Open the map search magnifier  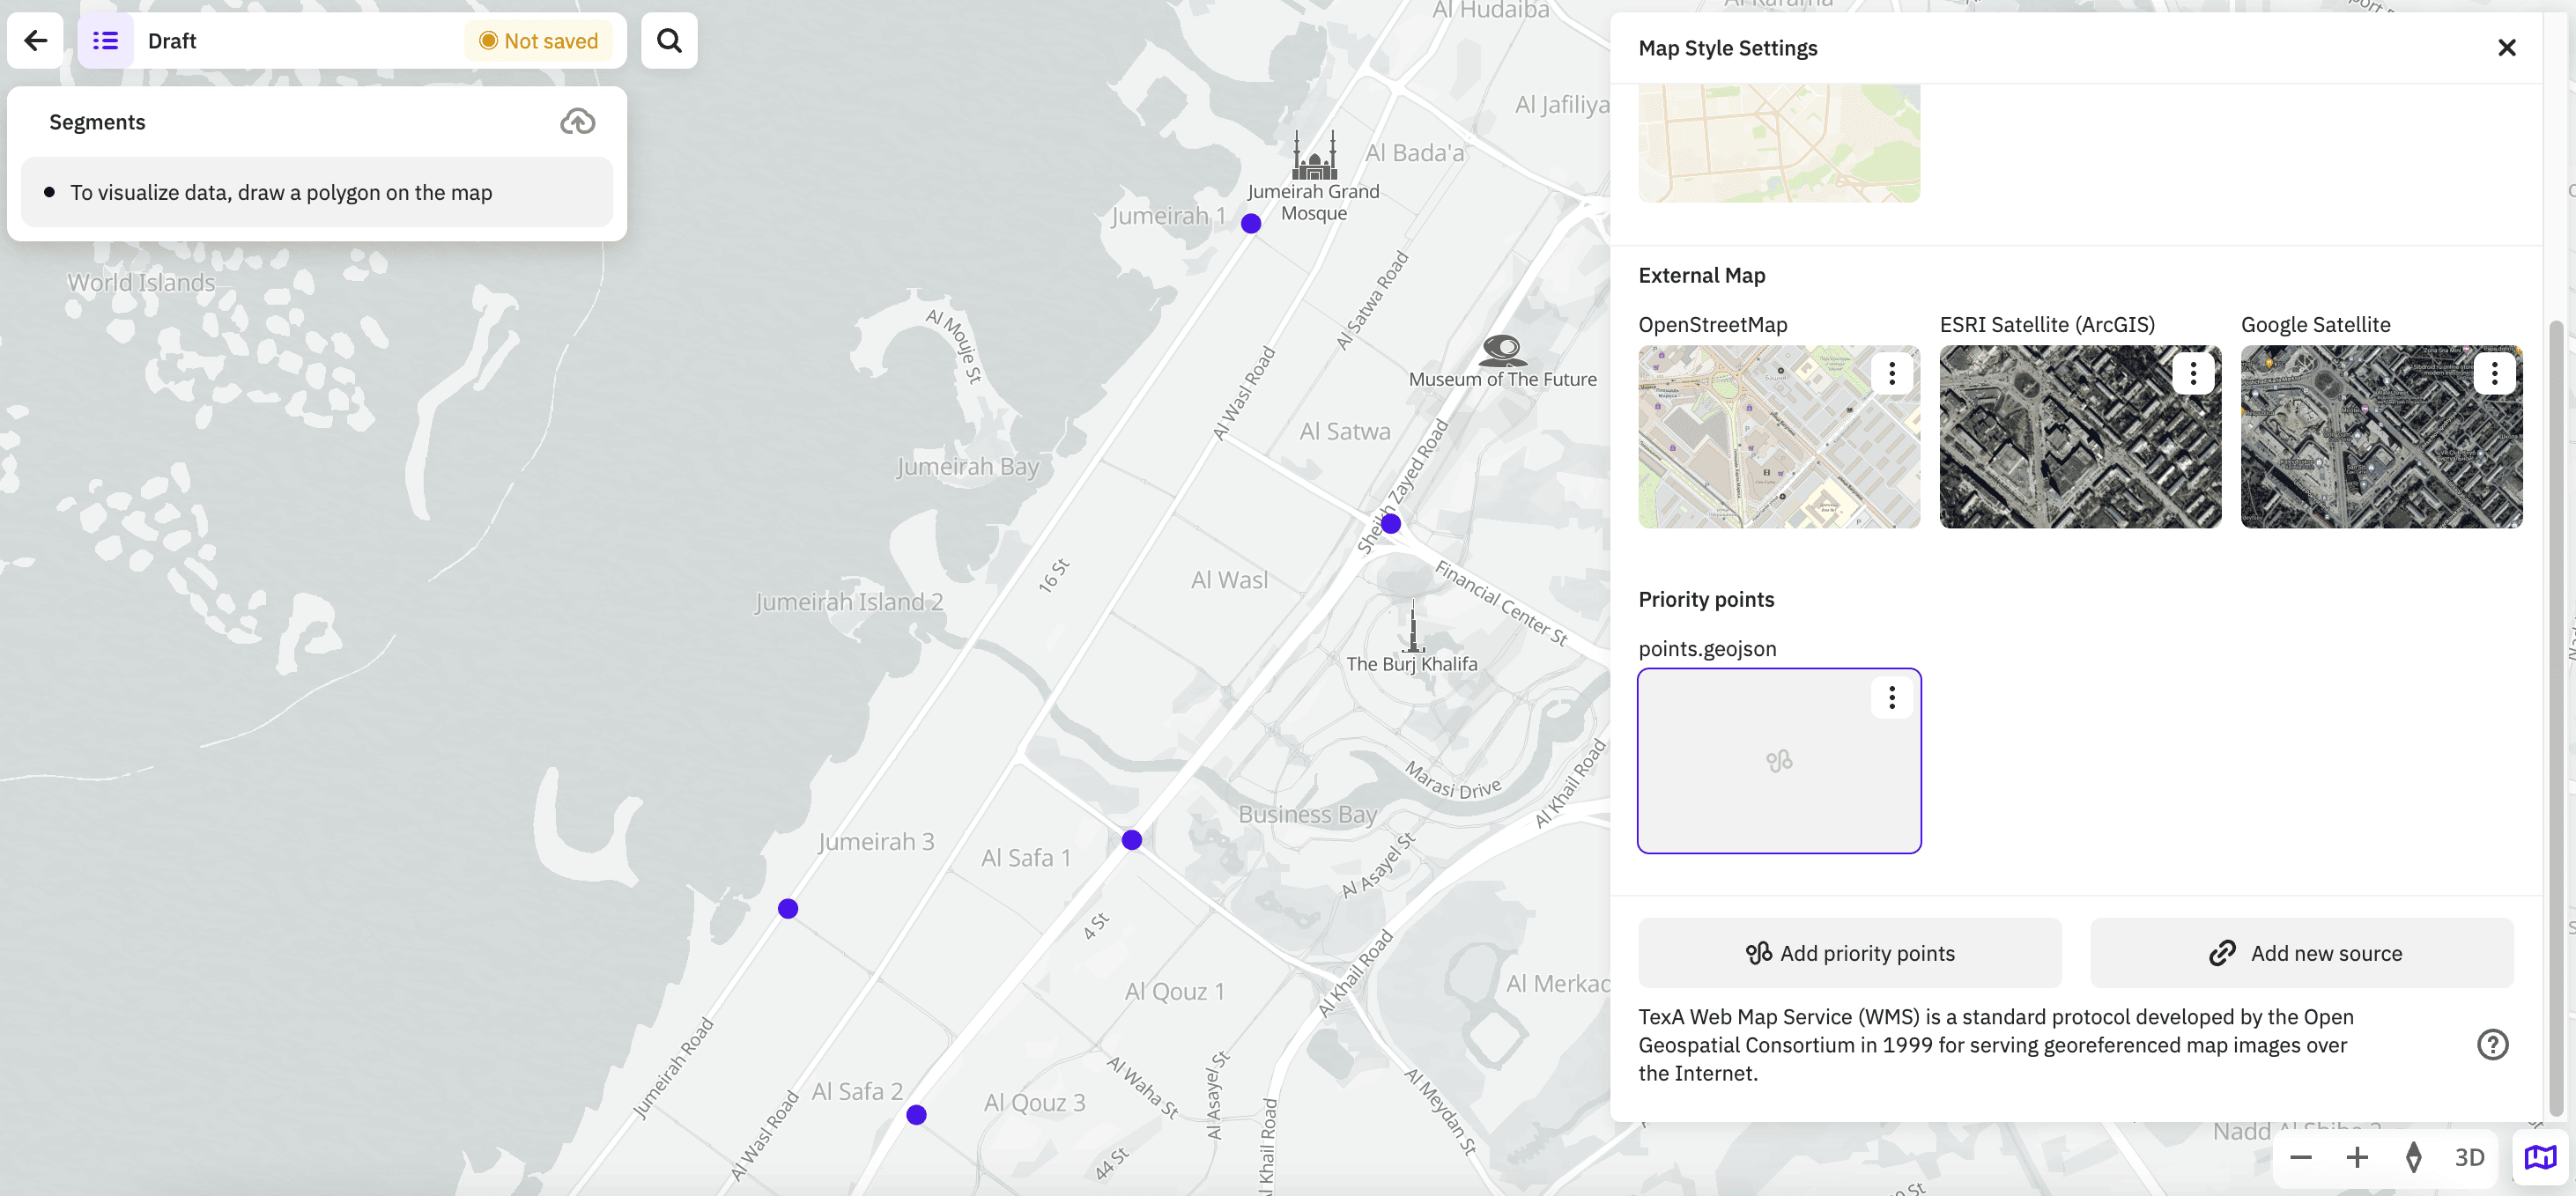pyautogui.click(x=669, y=41)
